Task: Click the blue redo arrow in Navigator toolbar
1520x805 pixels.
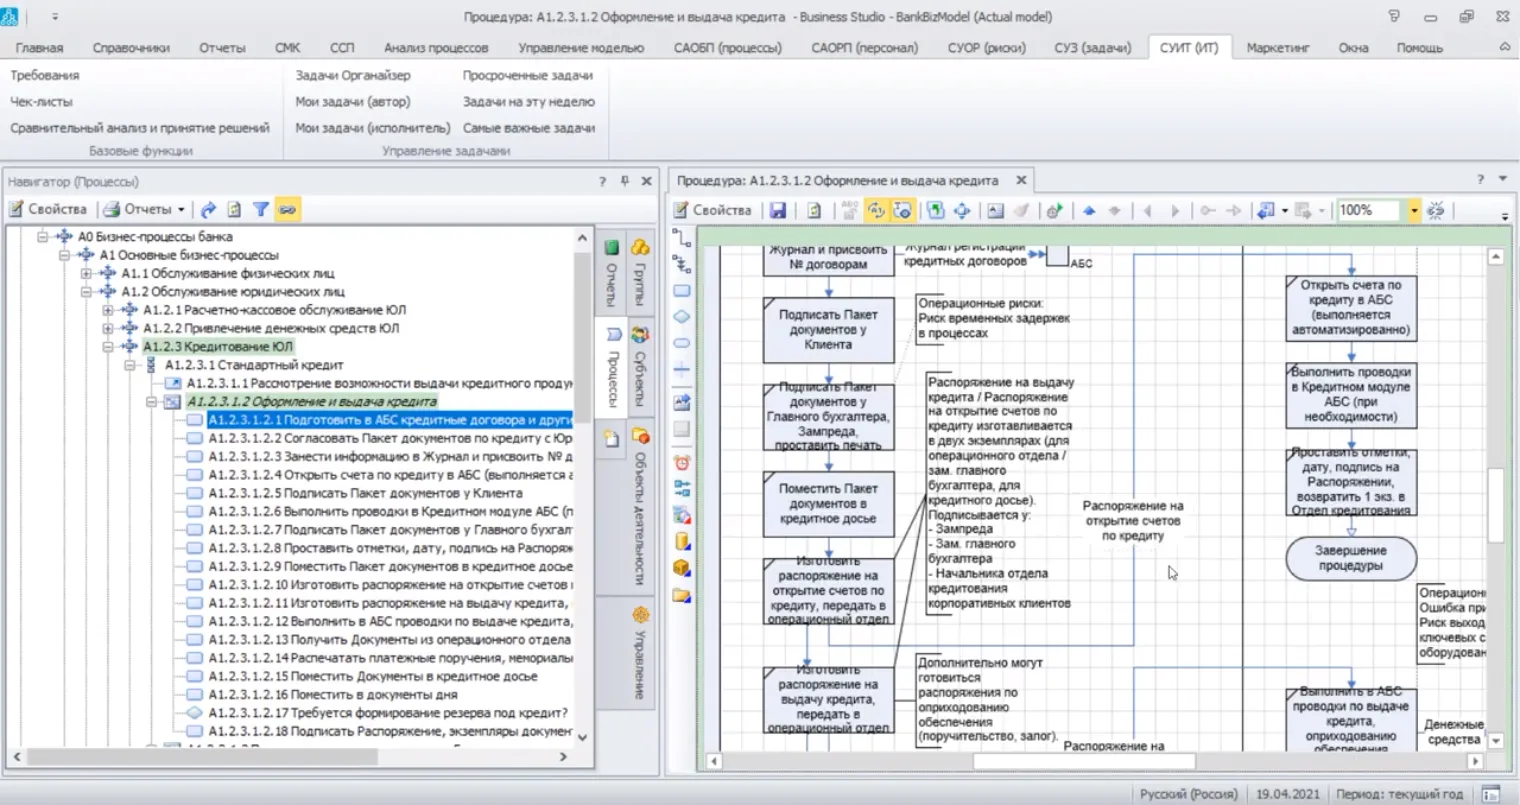Action: tap(208, 209)
